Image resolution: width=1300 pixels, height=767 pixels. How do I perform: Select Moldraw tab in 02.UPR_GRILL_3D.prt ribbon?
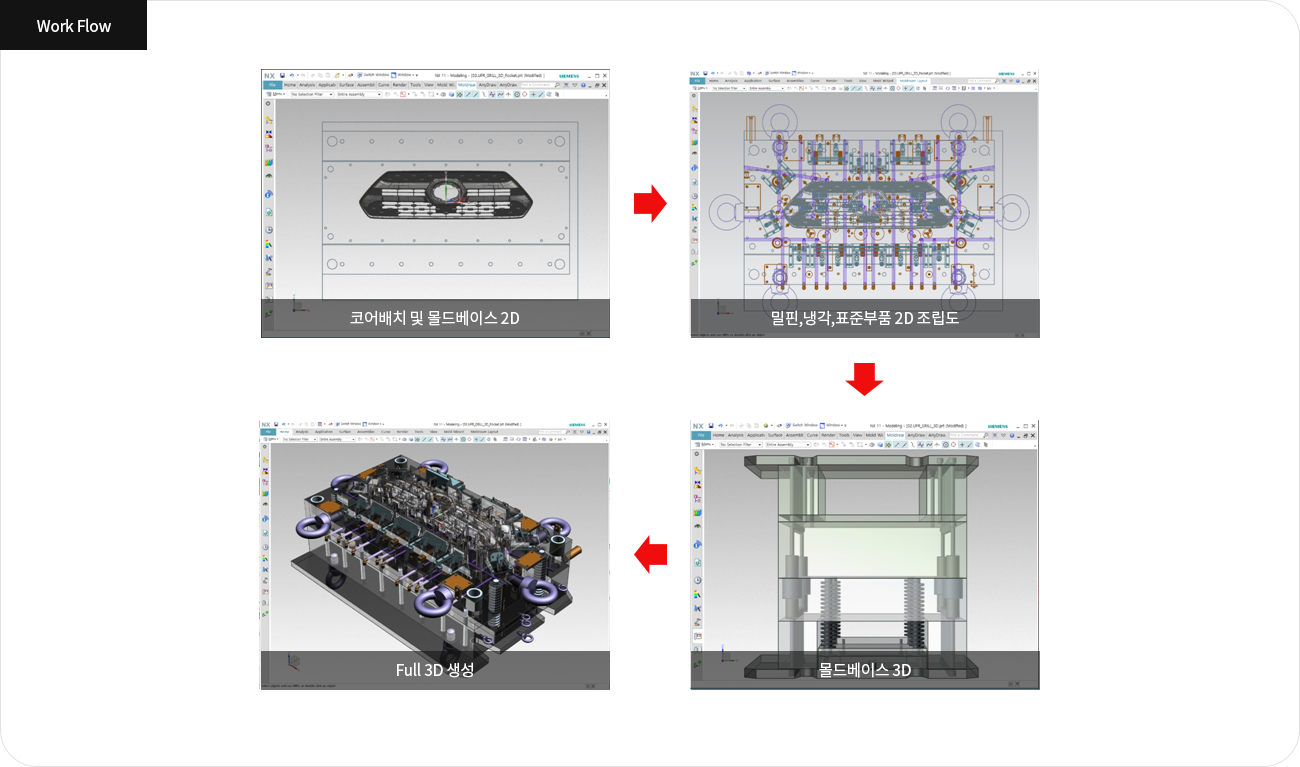pyautogui.click(x=895, y=435)
